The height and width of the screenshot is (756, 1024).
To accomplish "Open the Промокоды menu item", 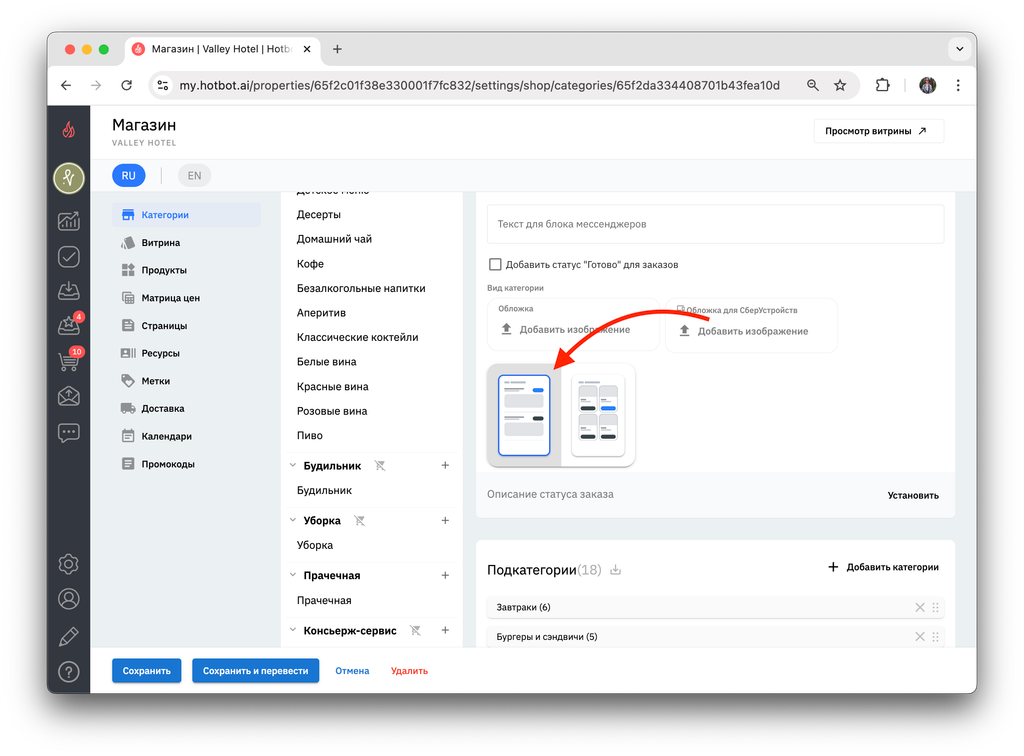I will click(x=187, y=464).
